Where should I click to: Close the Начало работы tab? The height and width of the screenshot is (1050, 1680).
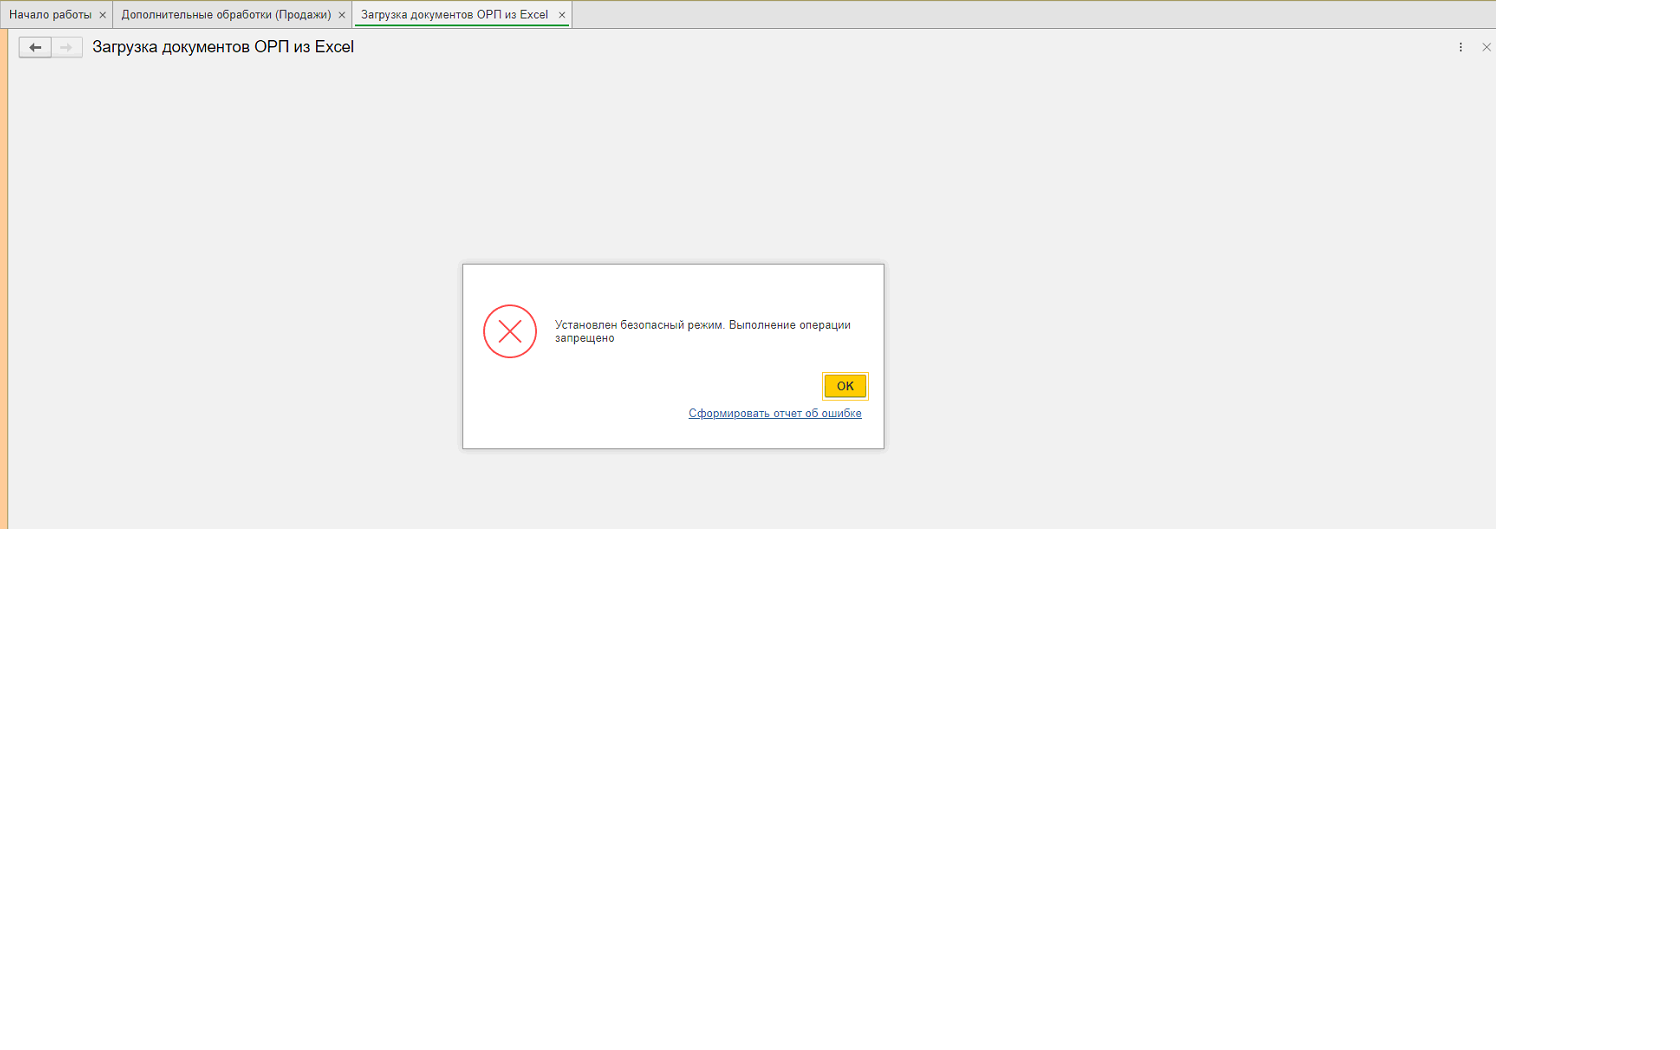click(x=102, y=15)
